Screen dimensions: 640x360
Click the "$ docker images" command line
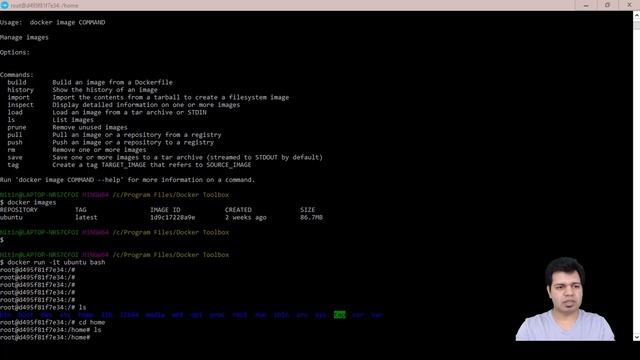[x=28, y=202]
